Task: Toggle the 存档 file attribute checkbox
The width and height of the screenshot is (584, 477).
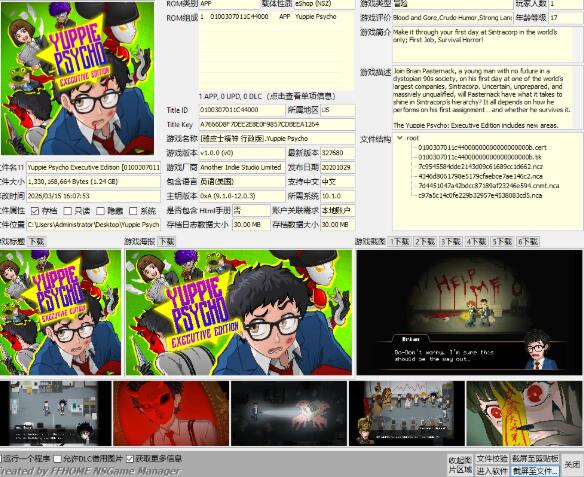Action: (x=35, y=211)
